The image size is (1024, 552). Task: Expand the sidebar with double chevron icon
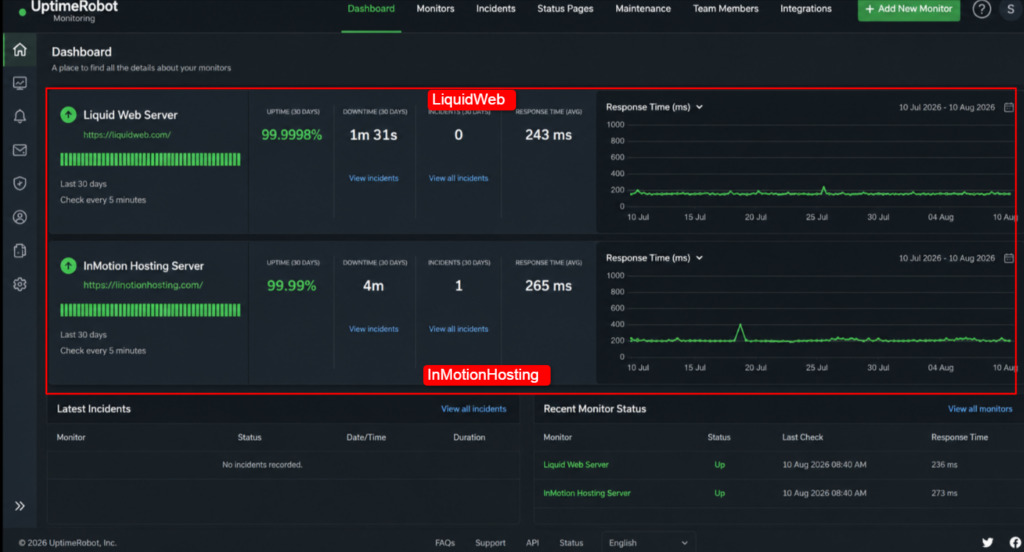[20, 506]
